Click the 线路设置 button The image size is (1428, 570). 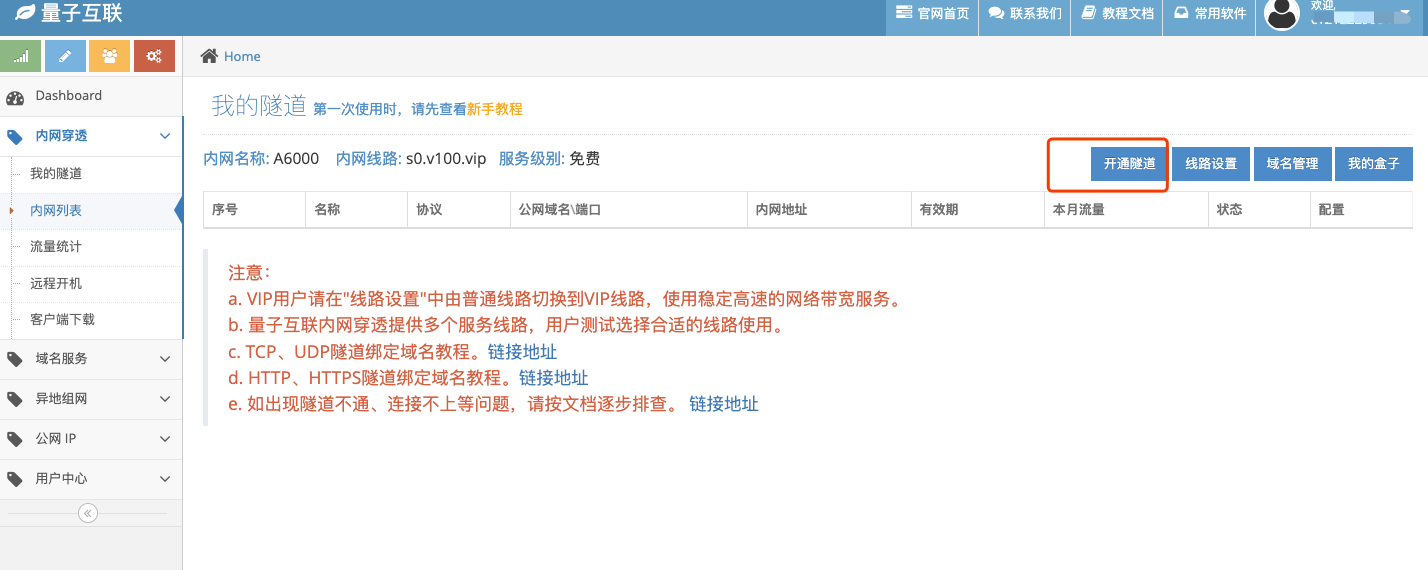click(x=1211, y=164)
